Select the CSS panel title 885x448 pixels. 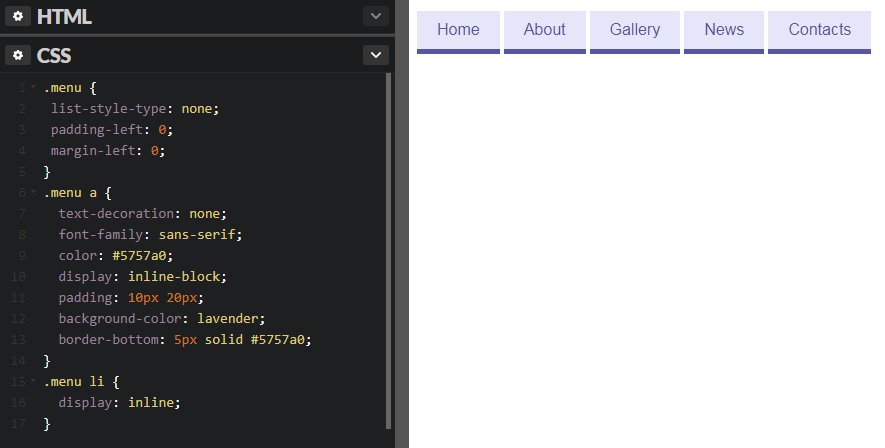(54, 55)
